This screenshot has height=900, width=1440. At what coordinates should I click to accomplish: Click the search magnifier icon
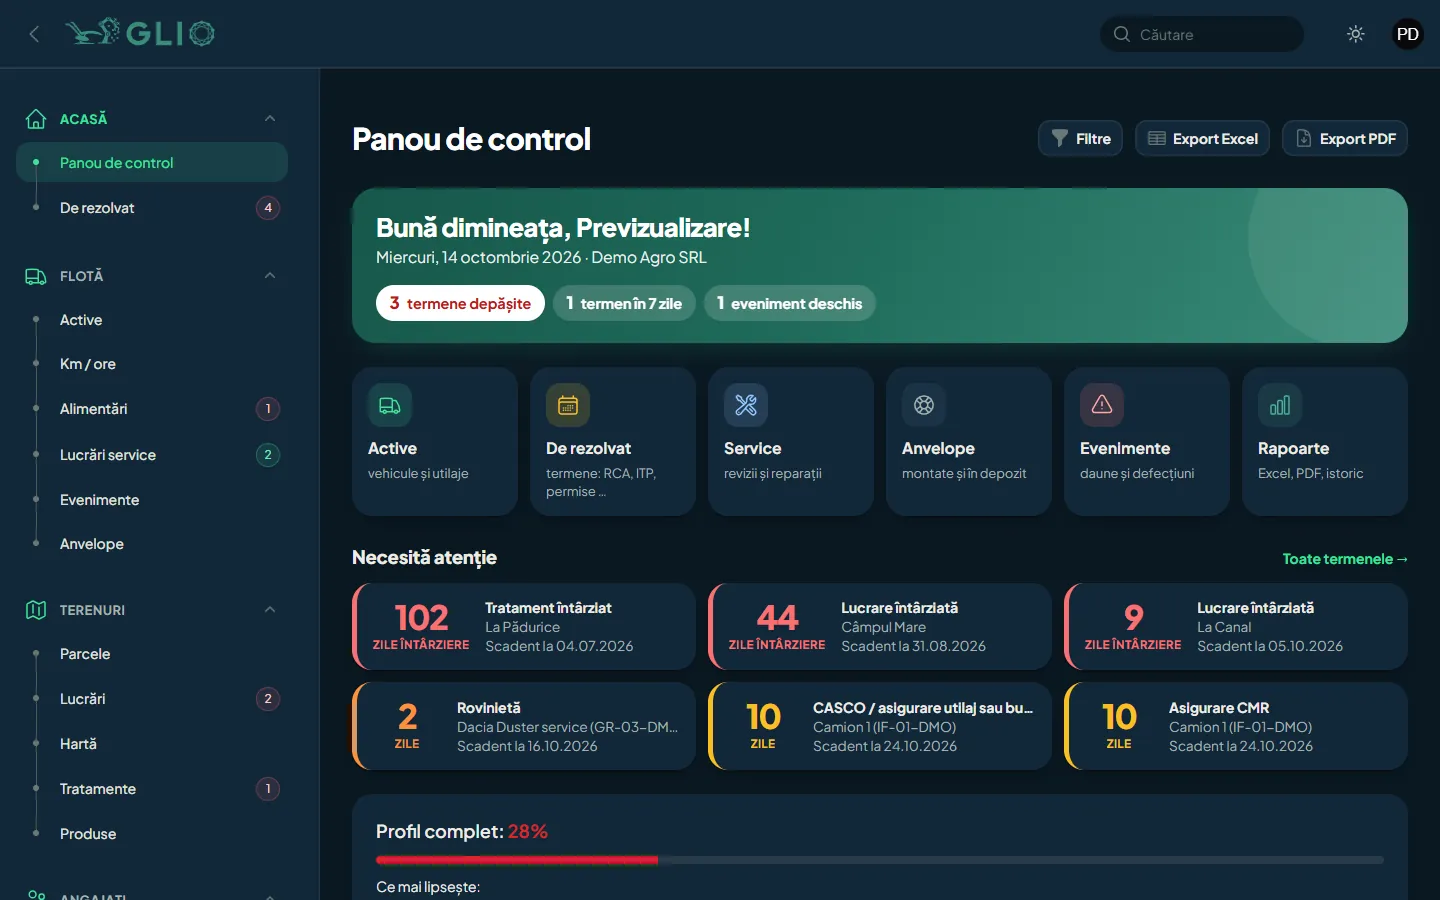[1122, 34]
